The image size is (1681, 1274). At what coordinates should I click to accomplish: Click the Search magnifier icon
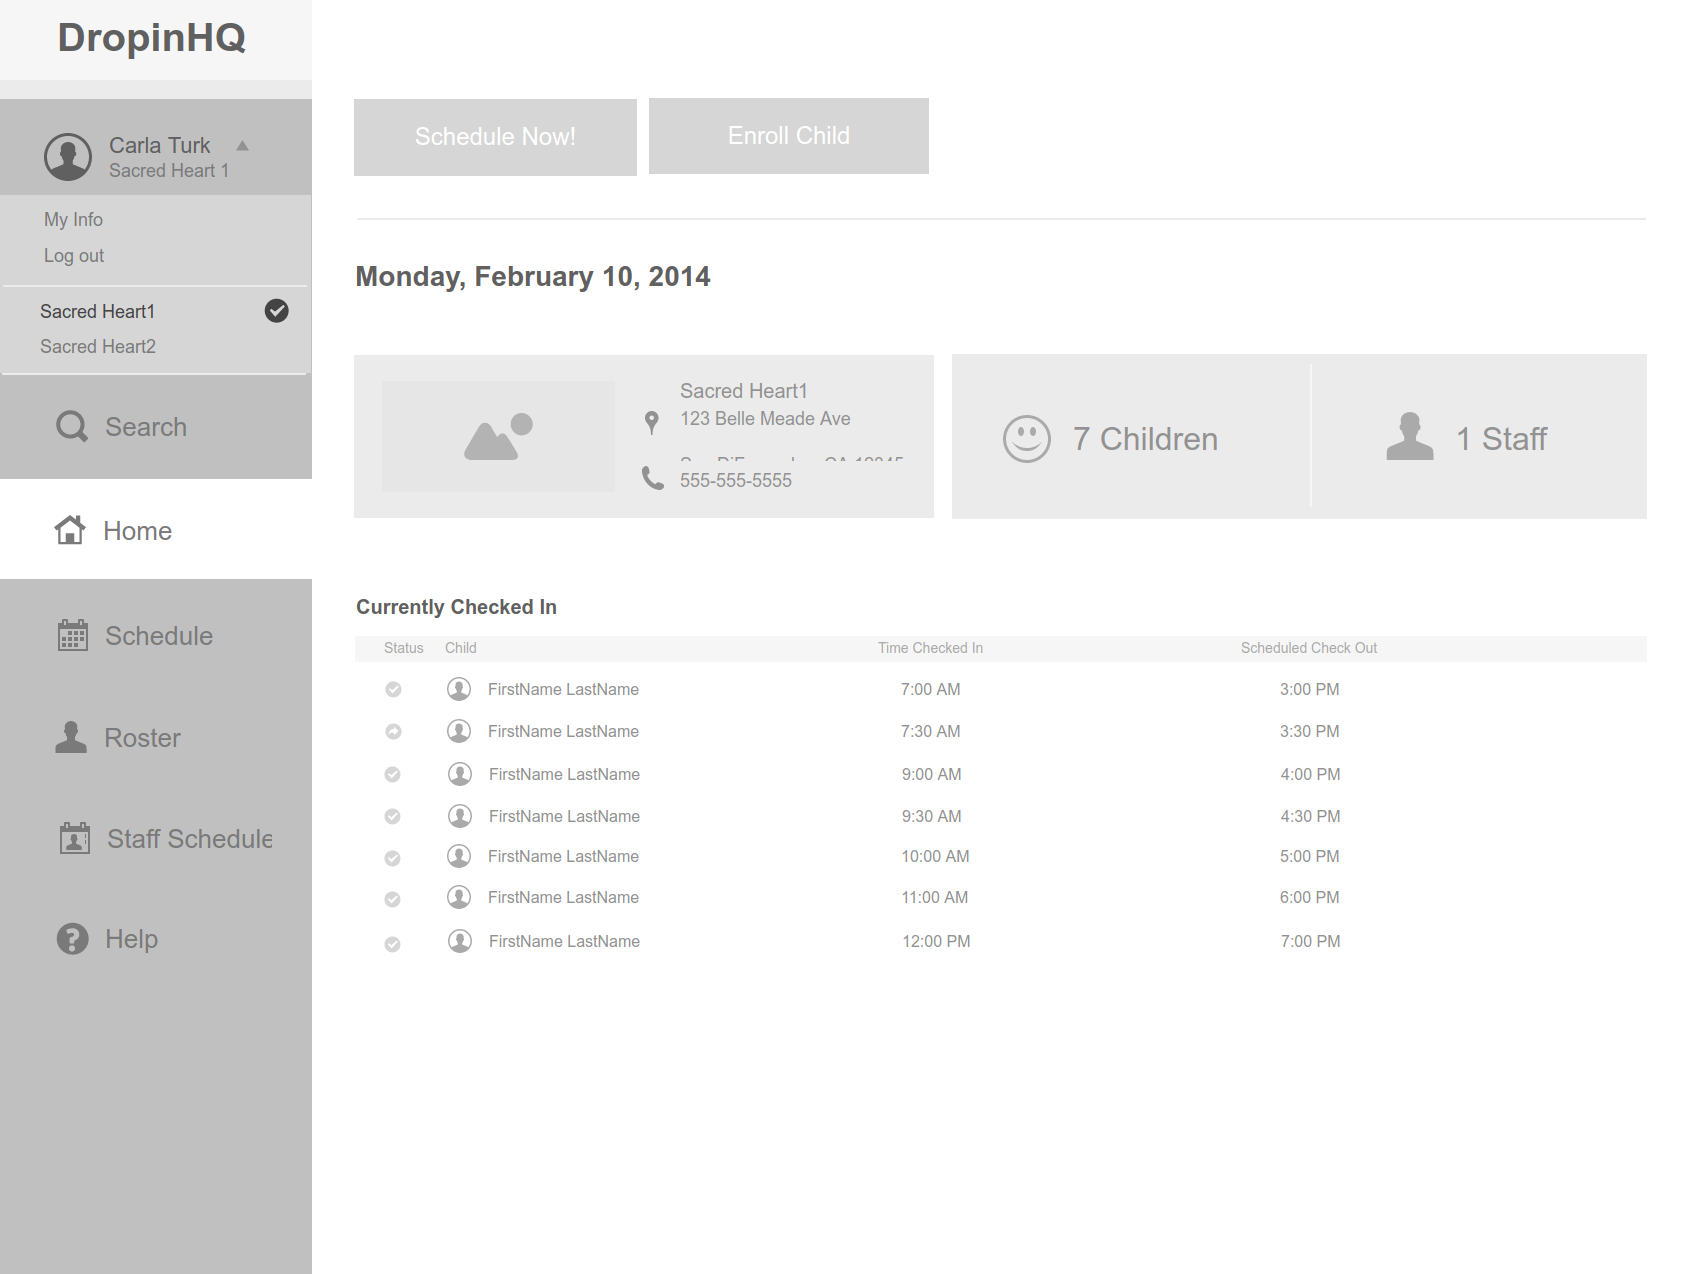point(72,427)
